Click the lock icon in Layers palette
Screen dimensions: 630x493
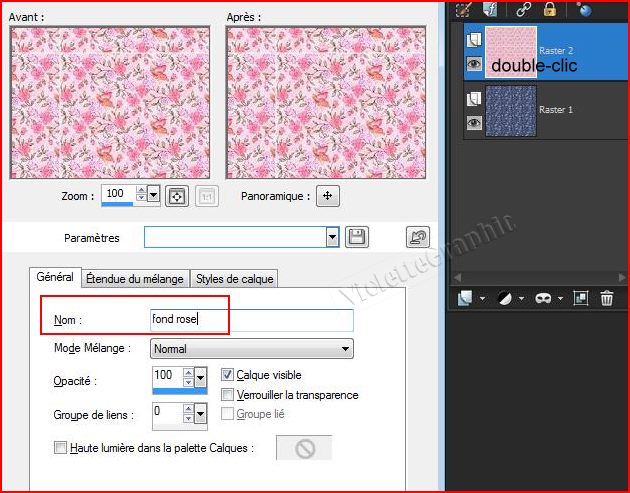pos(550,8)
